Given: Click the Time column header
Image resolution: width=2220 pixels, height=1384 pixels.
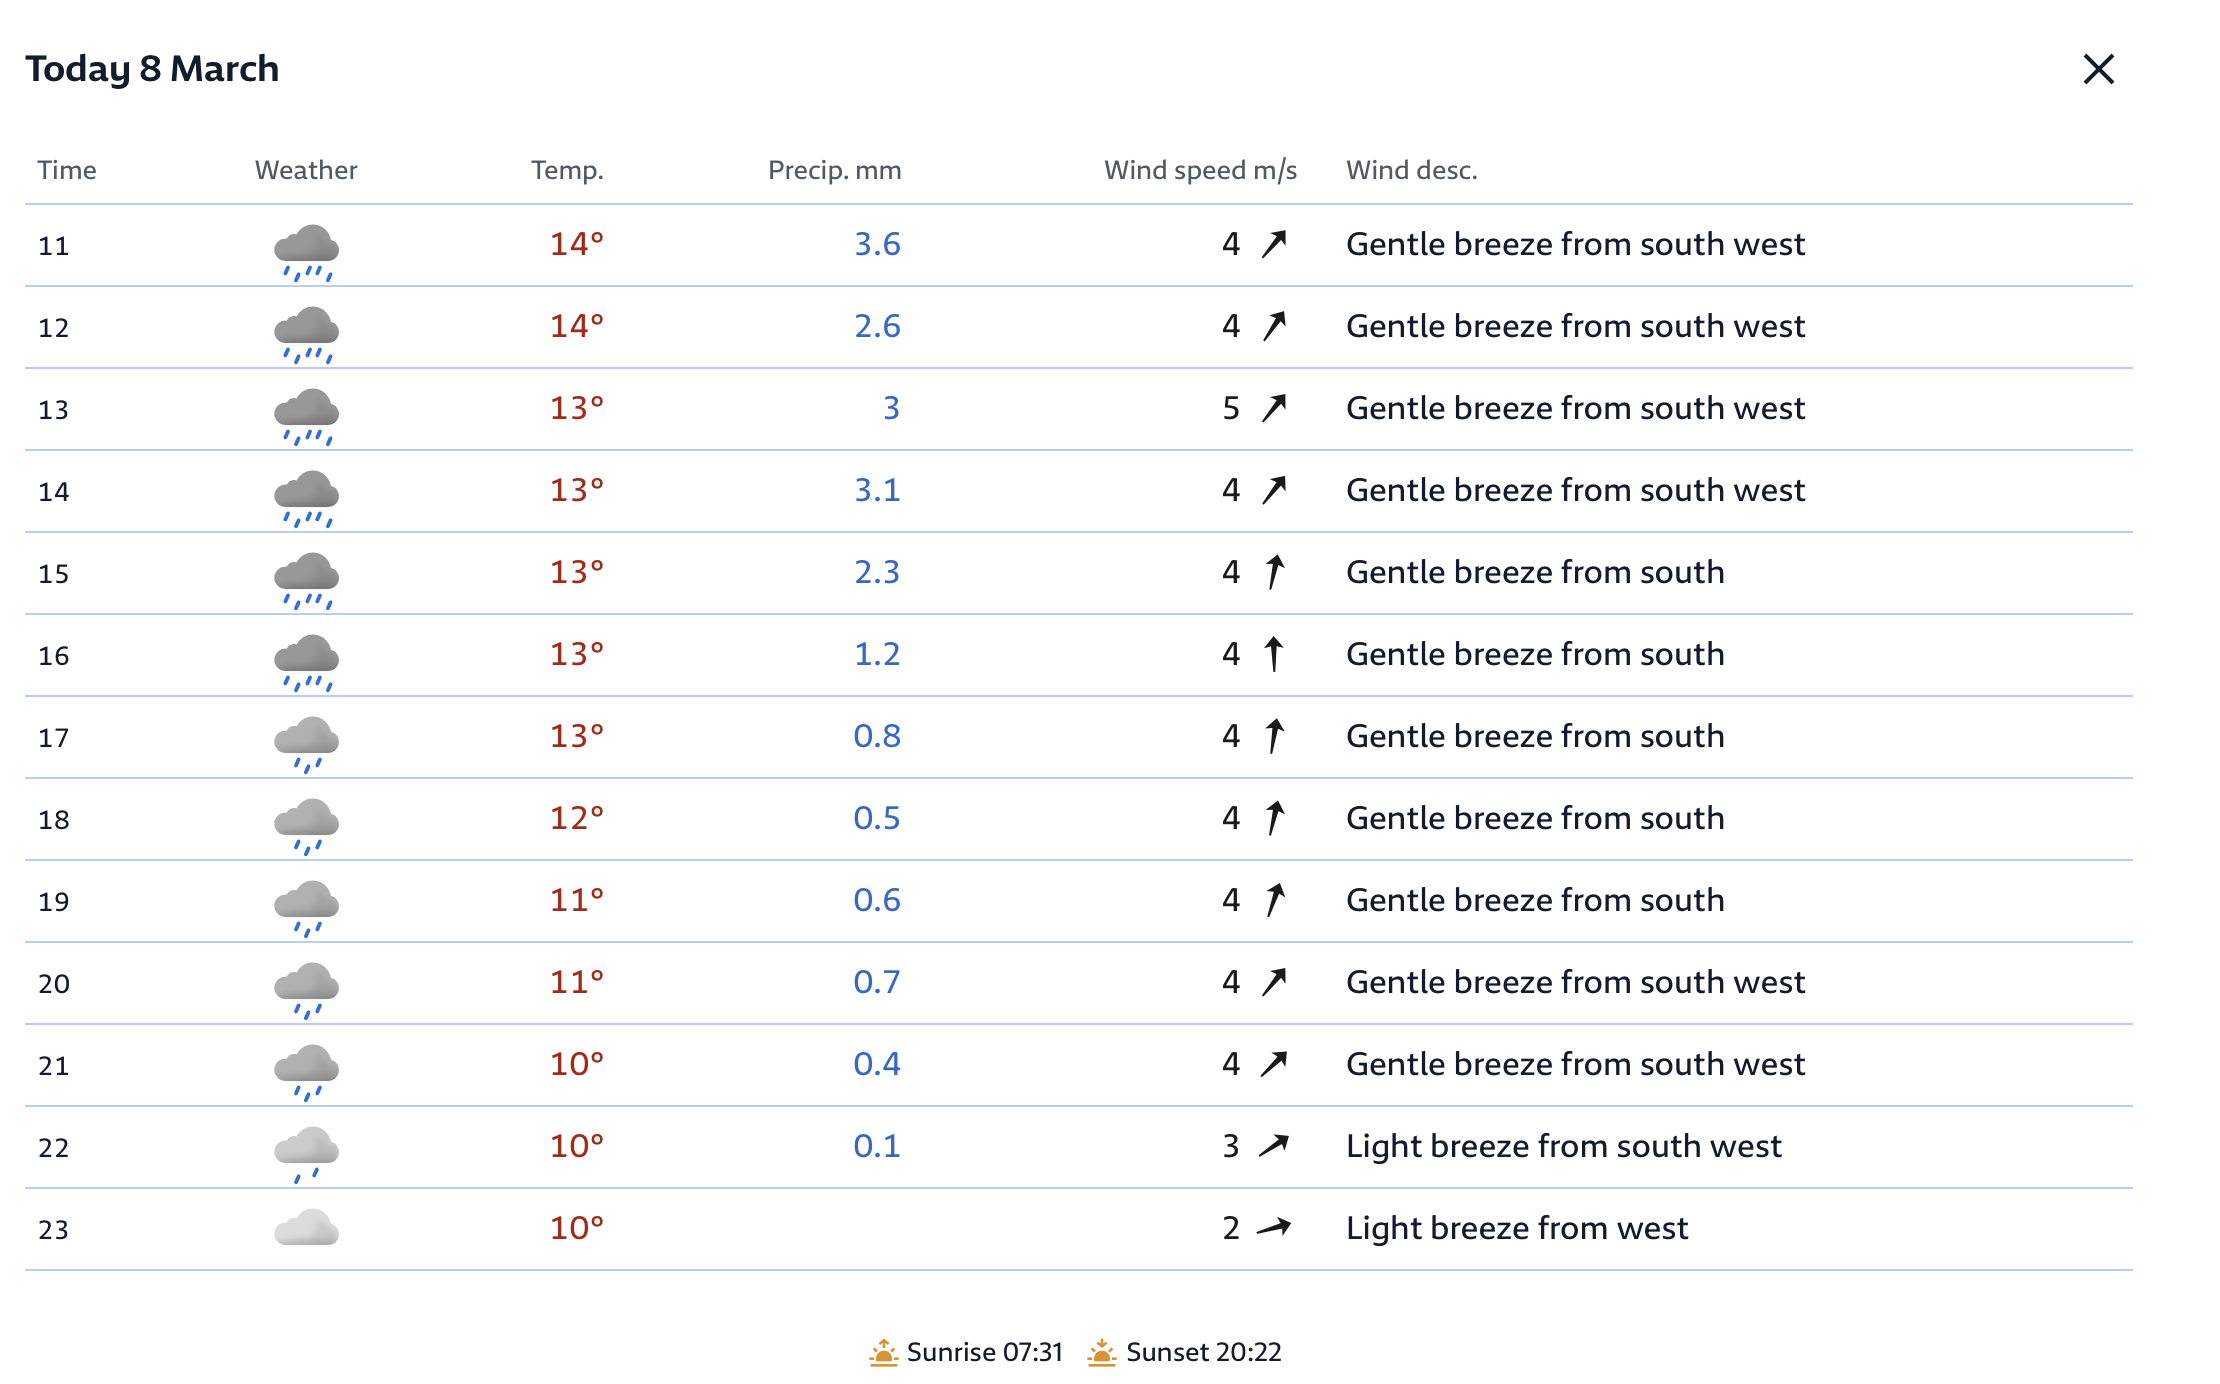Looking at the screenshot, I should tap(67, 170).
